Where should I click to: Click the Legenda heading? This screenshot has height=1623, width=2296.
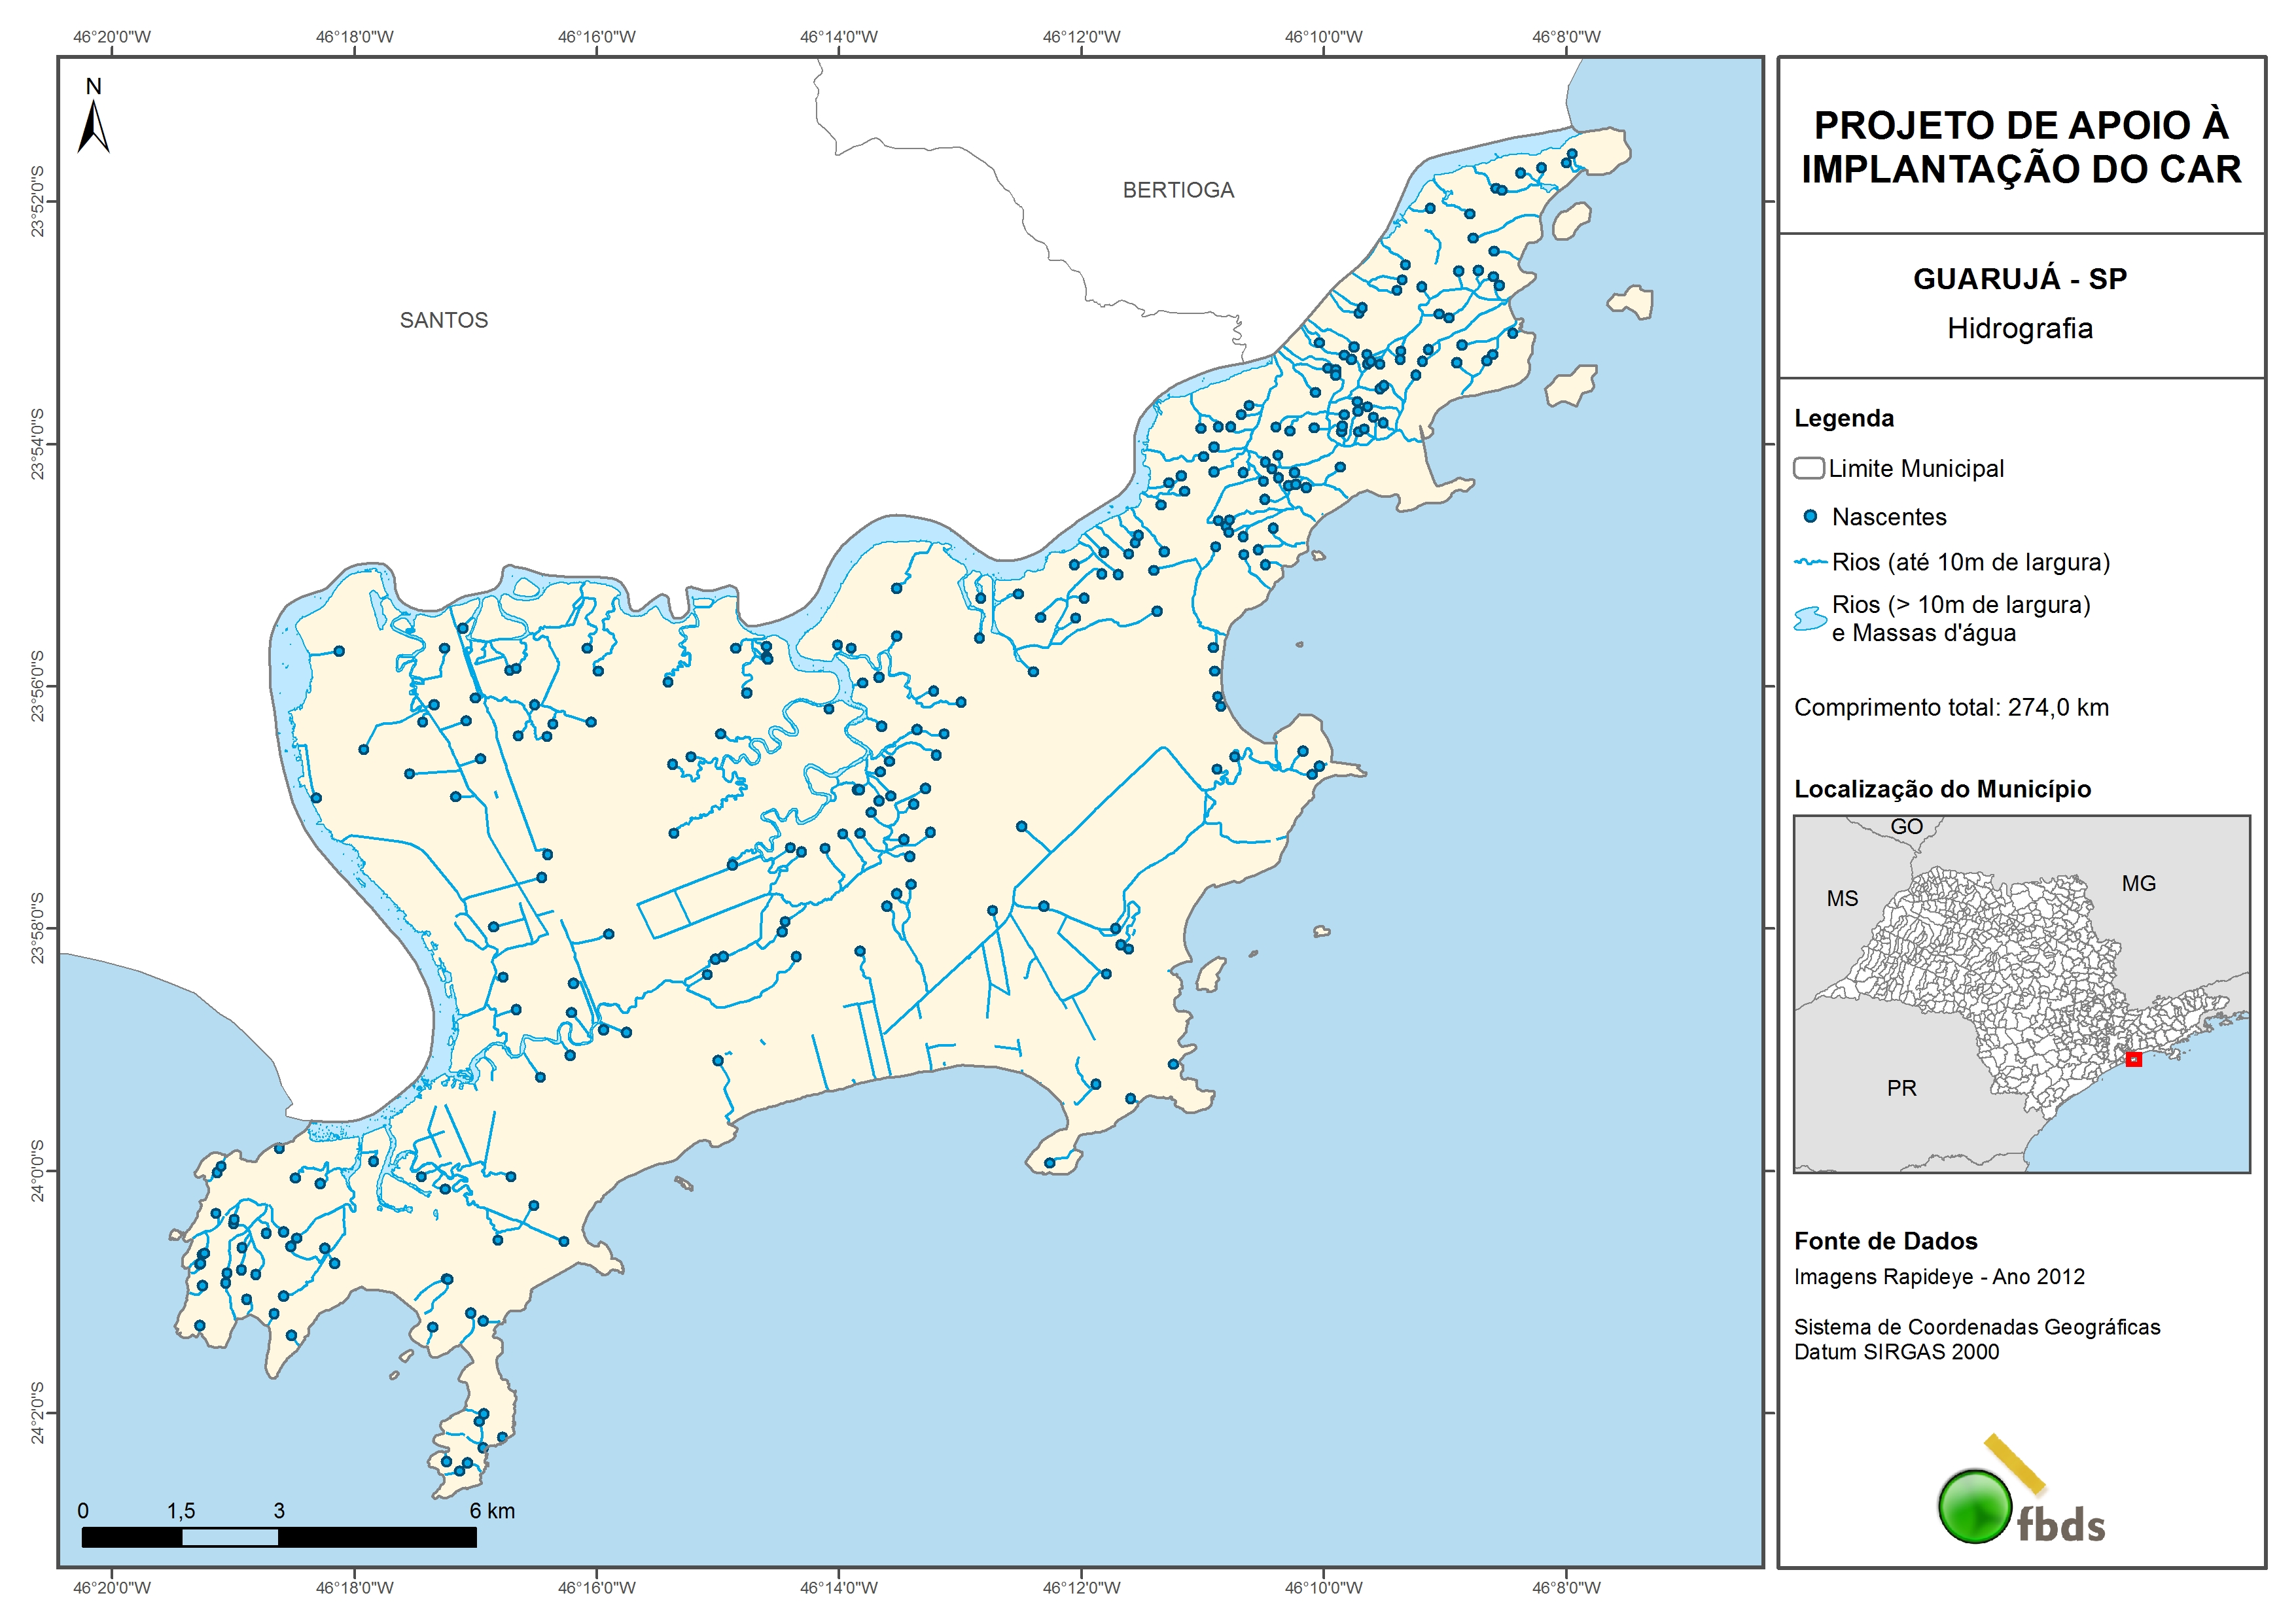[1843, 418]
